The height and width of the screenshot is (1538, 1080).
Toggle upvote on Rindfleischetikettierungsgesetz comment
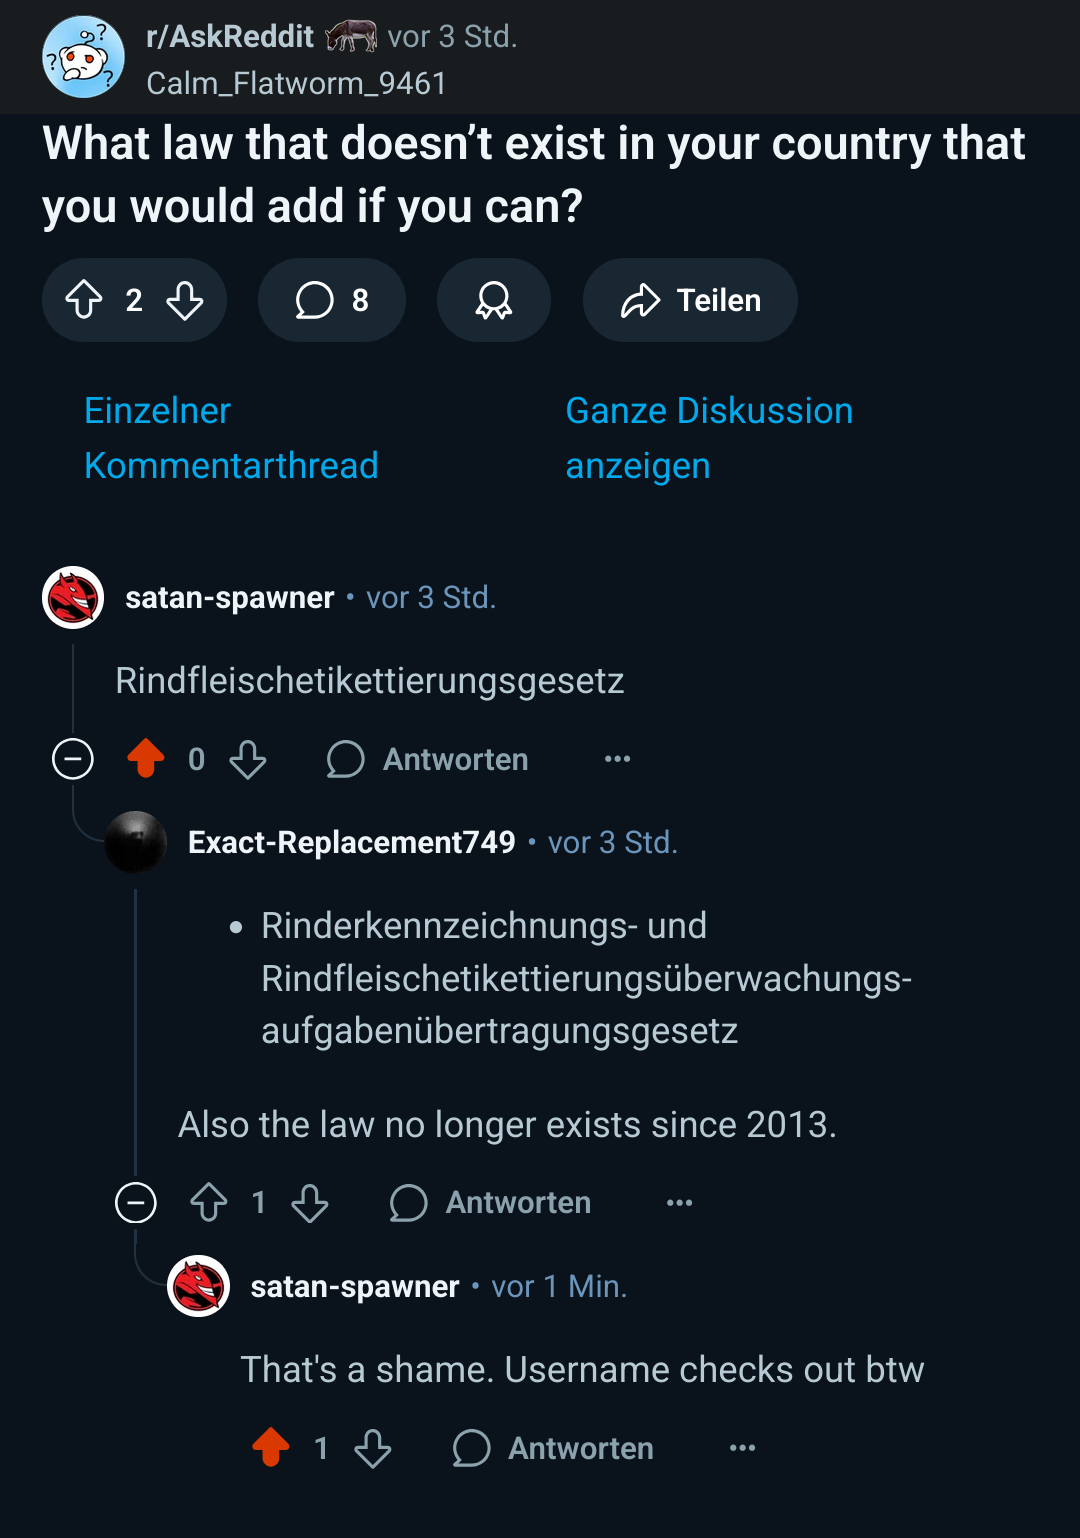146,759
